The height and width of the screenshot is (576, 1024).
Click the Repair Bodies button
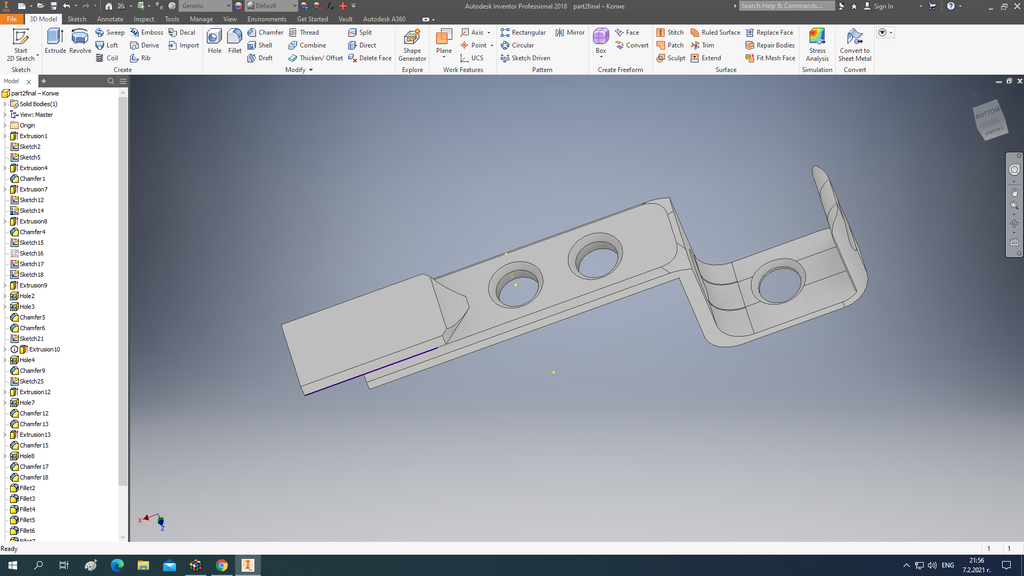pyautogui.click(x=770, y=45)
